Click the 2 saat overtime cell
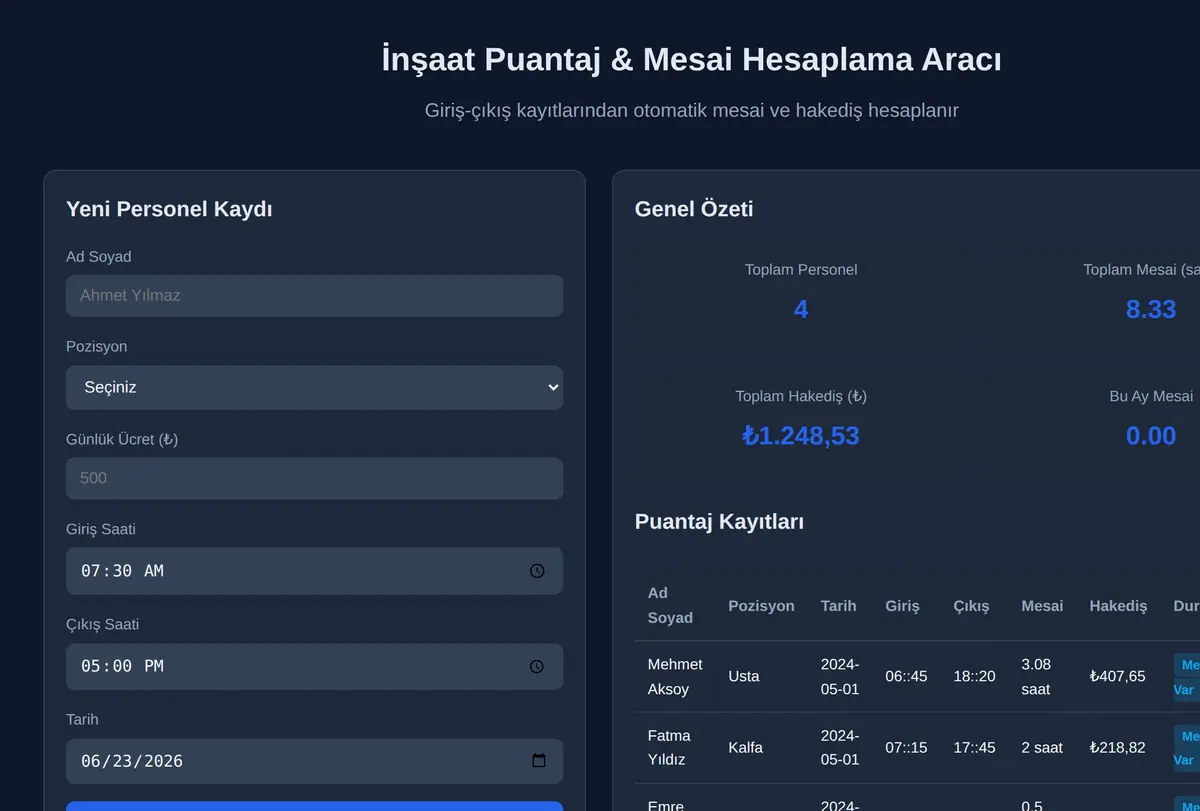The width and height of the screenshot is (1200, 811). (x=1042, y=748)
